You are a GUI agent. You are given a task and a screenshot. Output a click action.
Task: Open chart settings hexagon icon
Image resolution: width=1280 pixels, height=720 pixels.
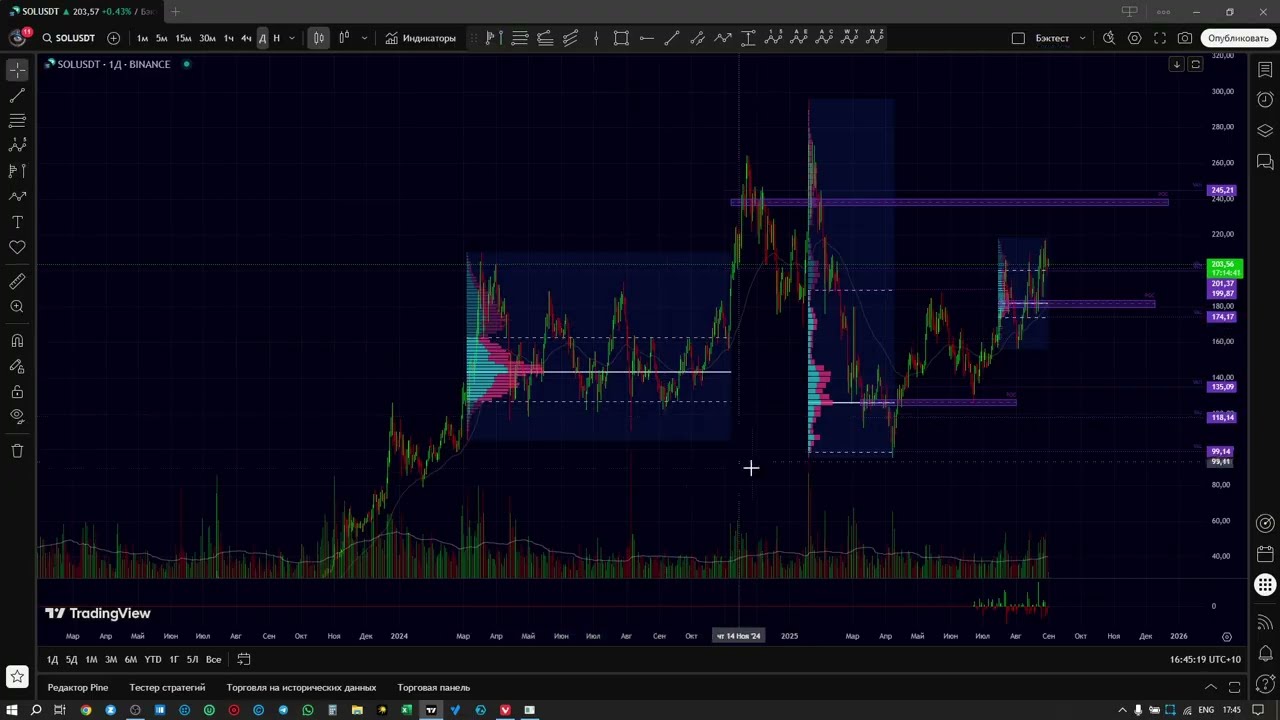pyautogui.click(x=1135, y=38)
